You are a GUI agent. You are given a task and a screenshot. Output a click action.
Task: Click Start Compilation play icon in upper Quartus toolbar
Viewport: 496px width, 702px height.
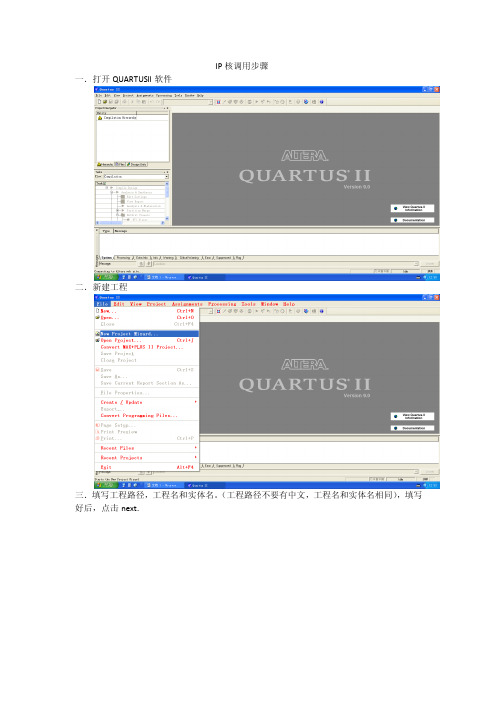(257, 102)
